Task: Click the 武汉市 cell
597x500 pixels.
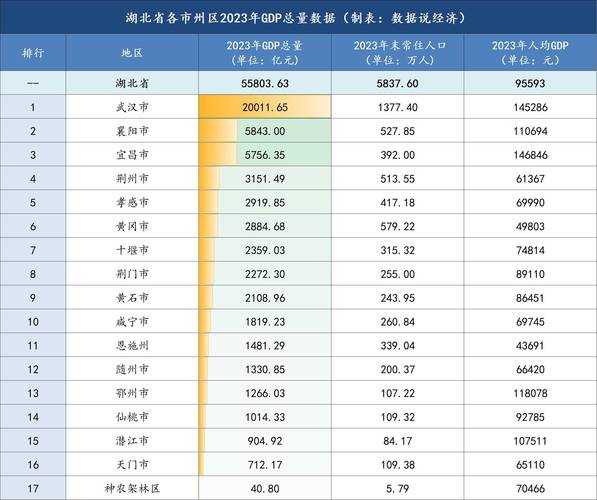Action: 132,107
